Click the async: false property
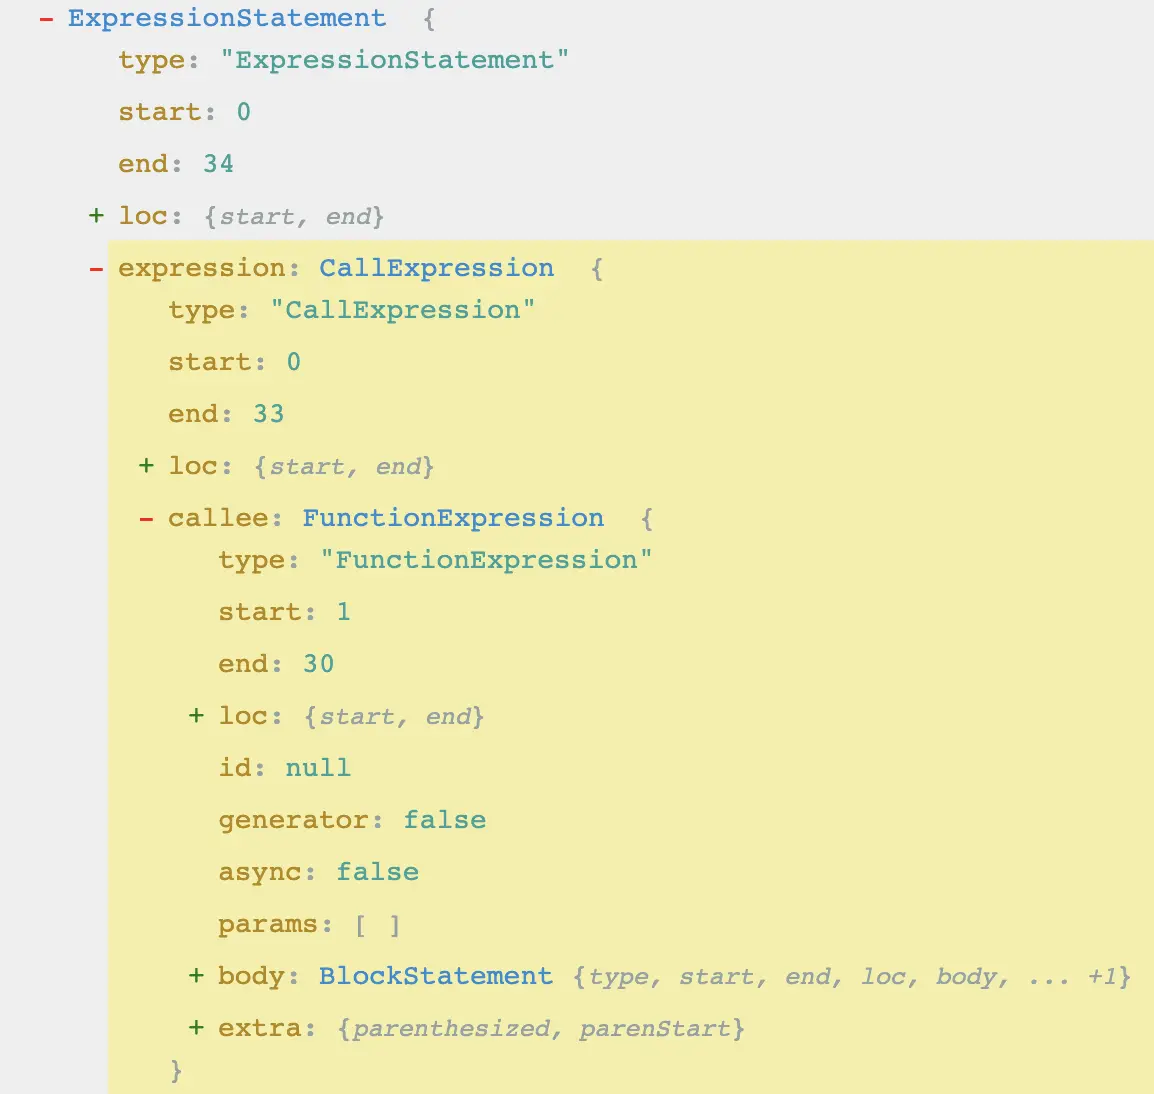Viewport: 1154px width, 1094px height. click(x=319, y=872)
